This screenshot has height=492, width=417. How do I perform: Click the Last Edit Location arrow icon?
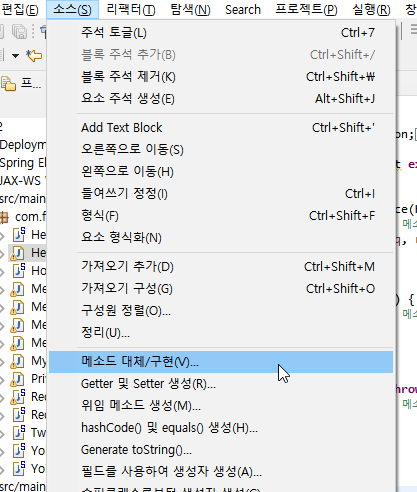[34, 55]
